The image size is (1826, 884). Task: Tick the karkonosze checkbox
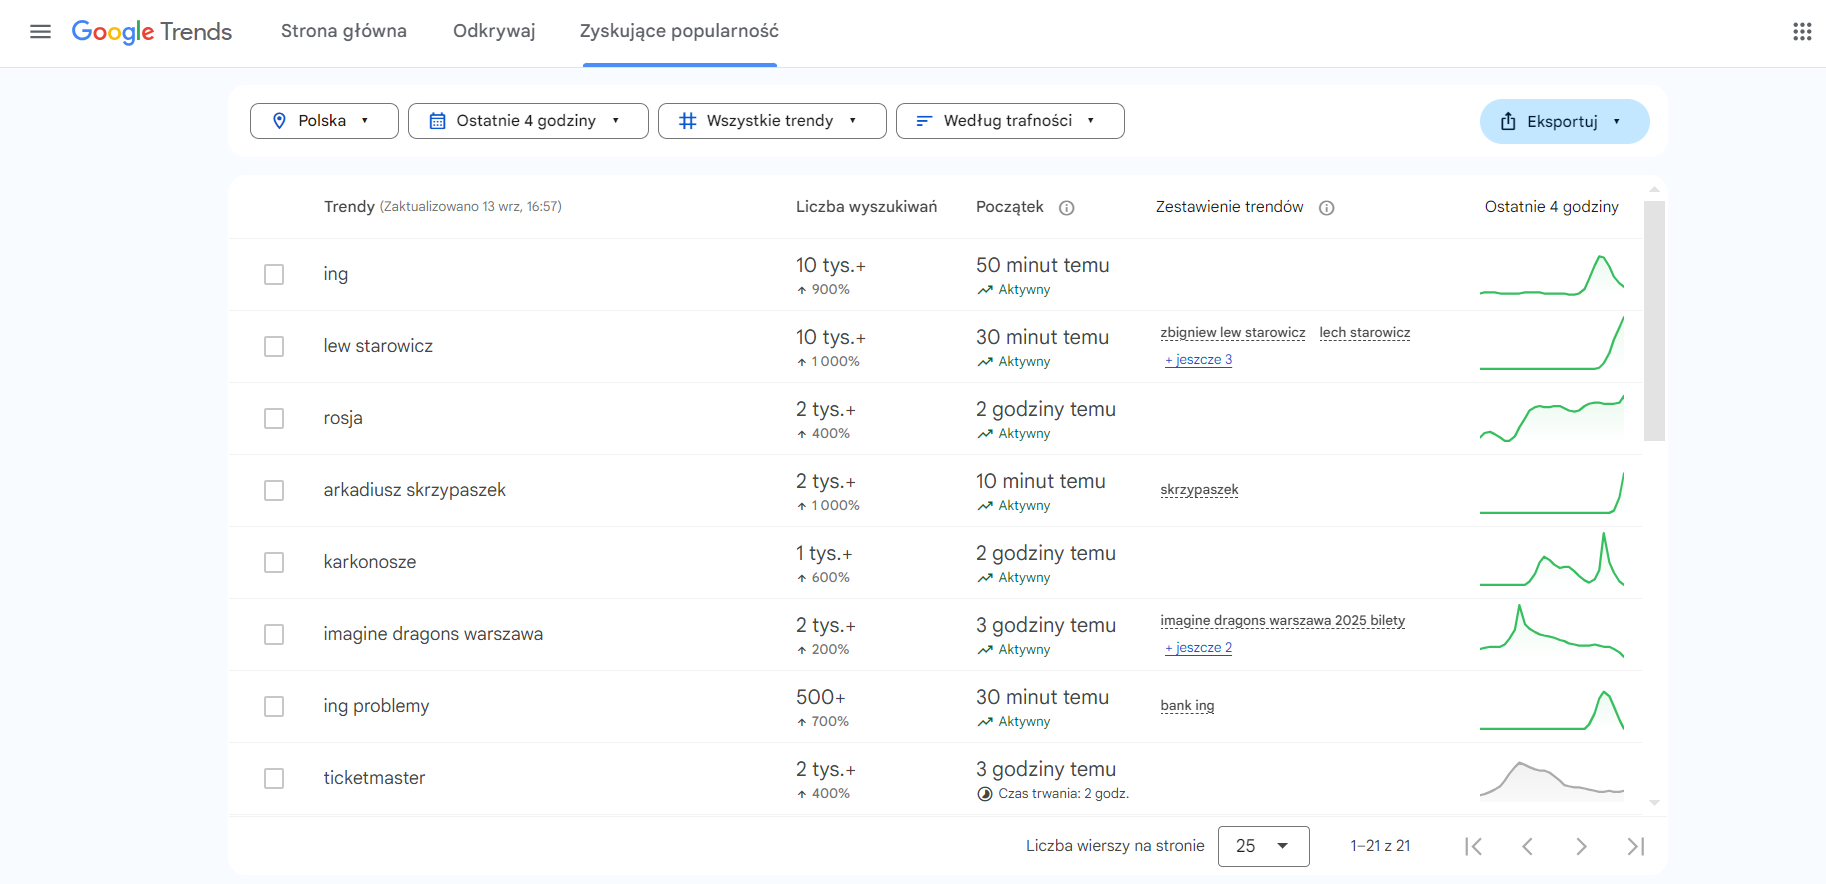click(x=274, y=562)
